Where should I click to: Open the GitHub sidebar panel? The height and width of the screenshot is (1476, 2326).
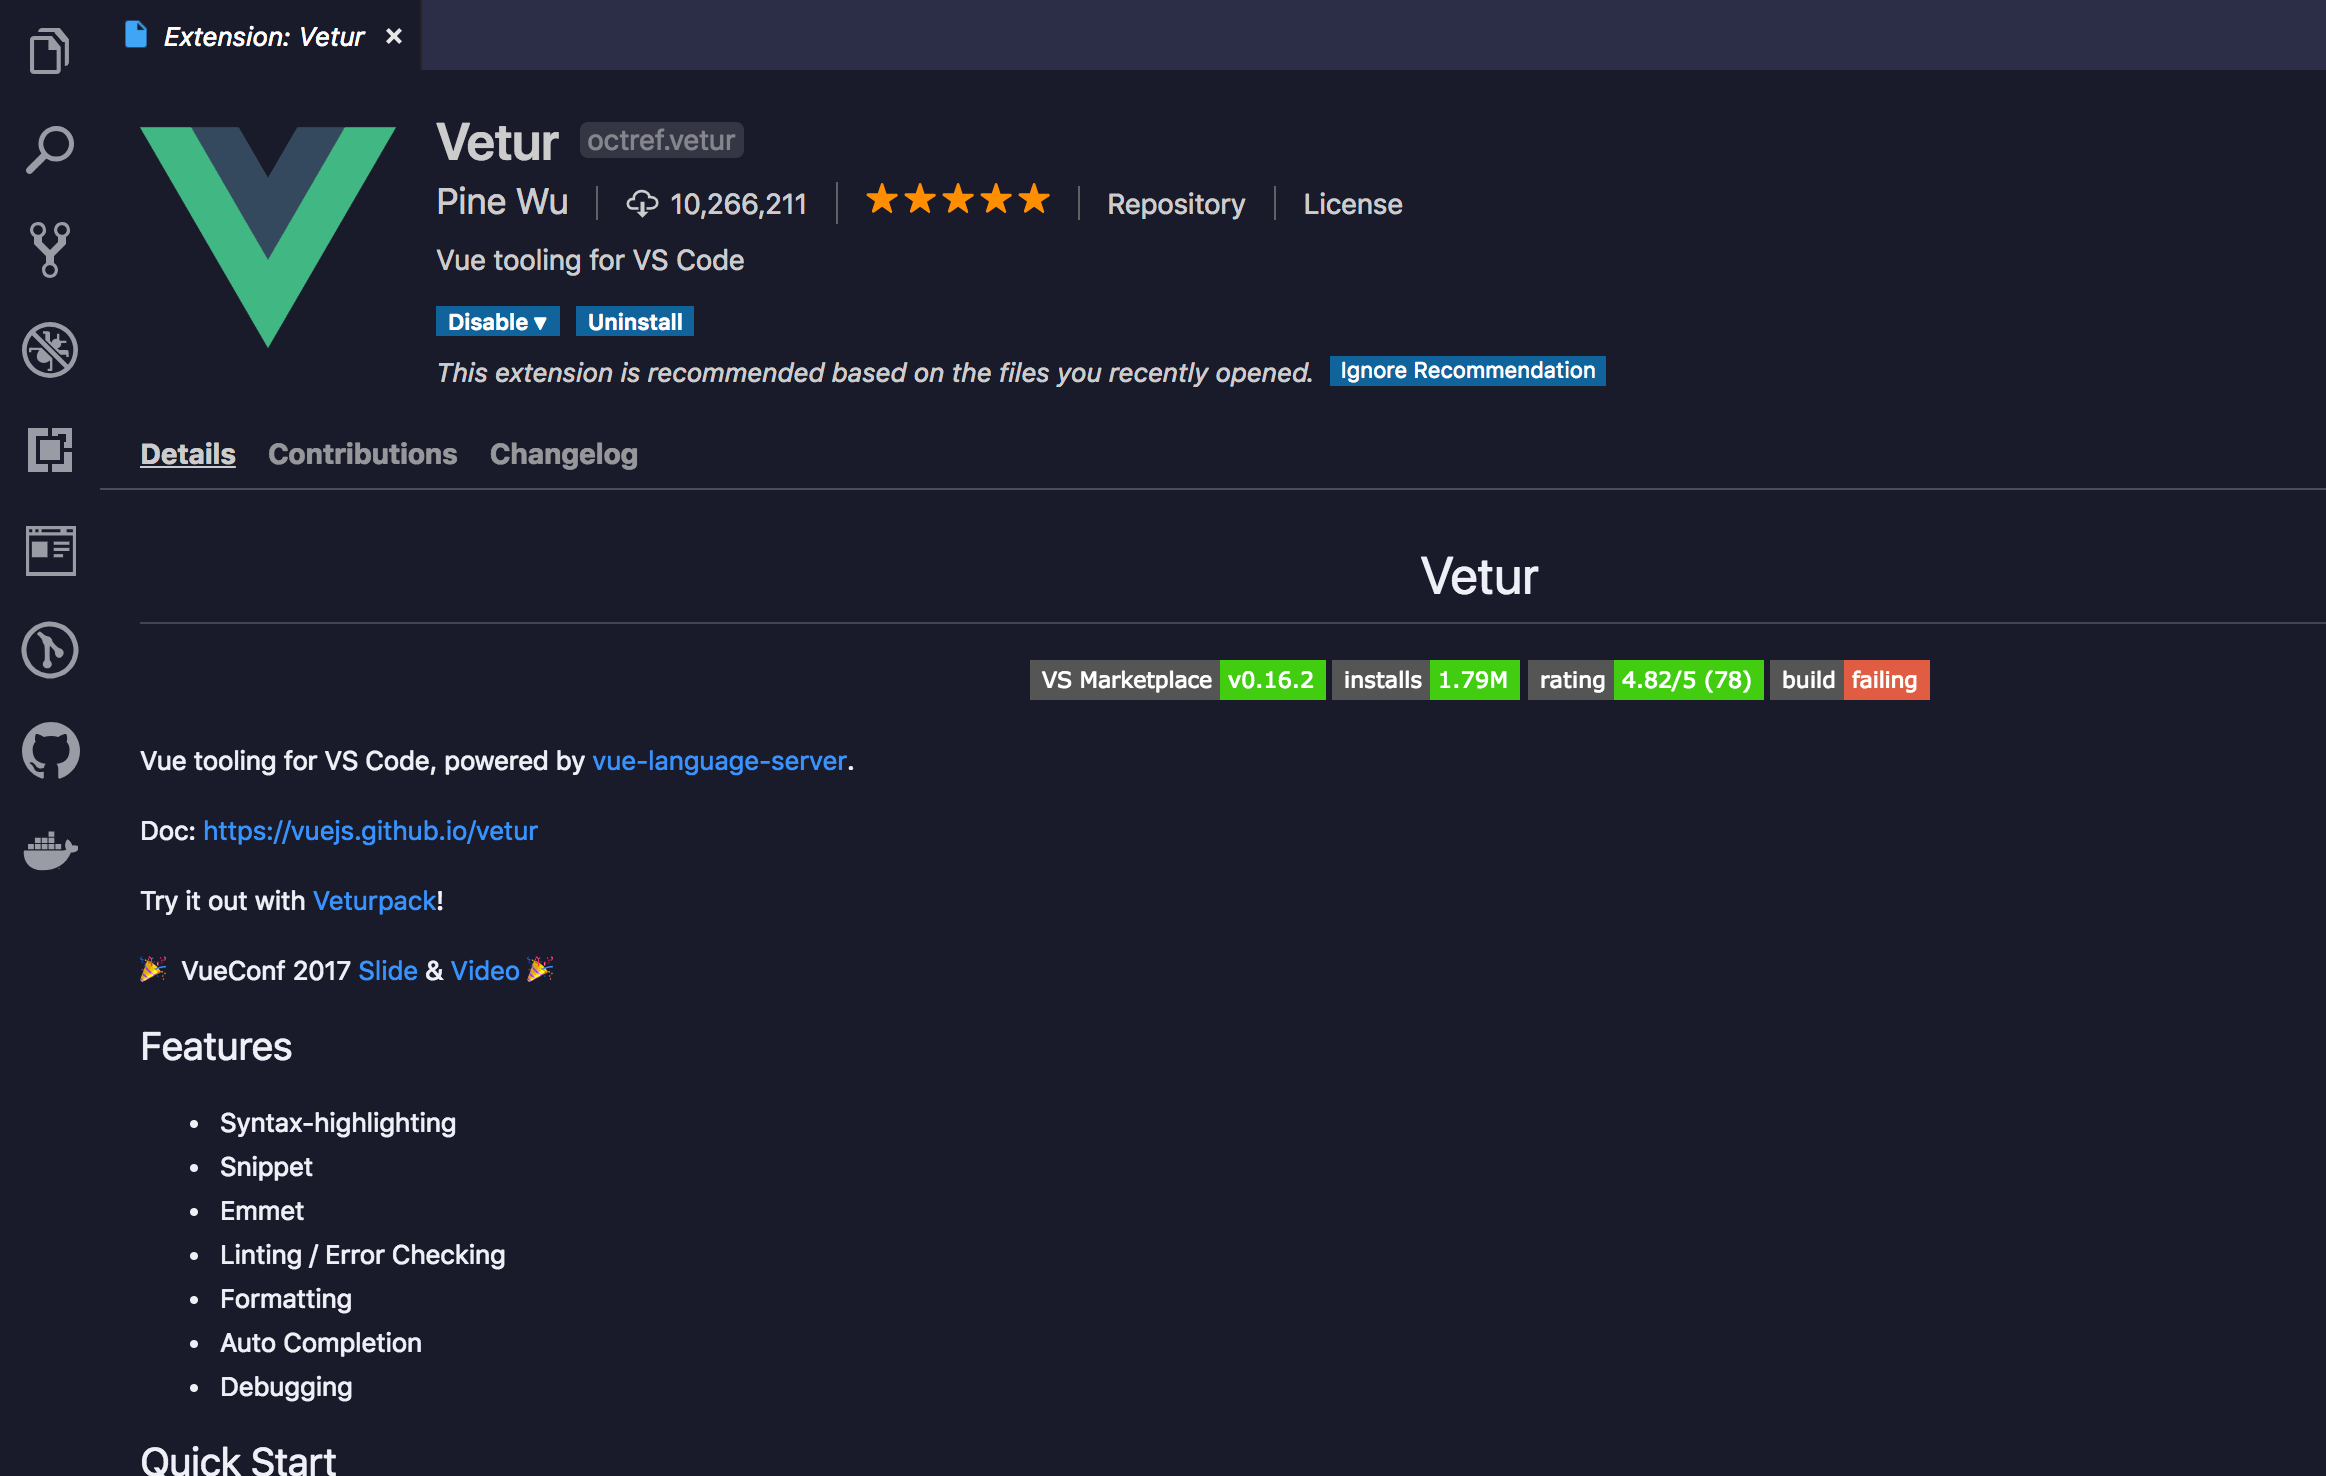(x=50, y=750)
